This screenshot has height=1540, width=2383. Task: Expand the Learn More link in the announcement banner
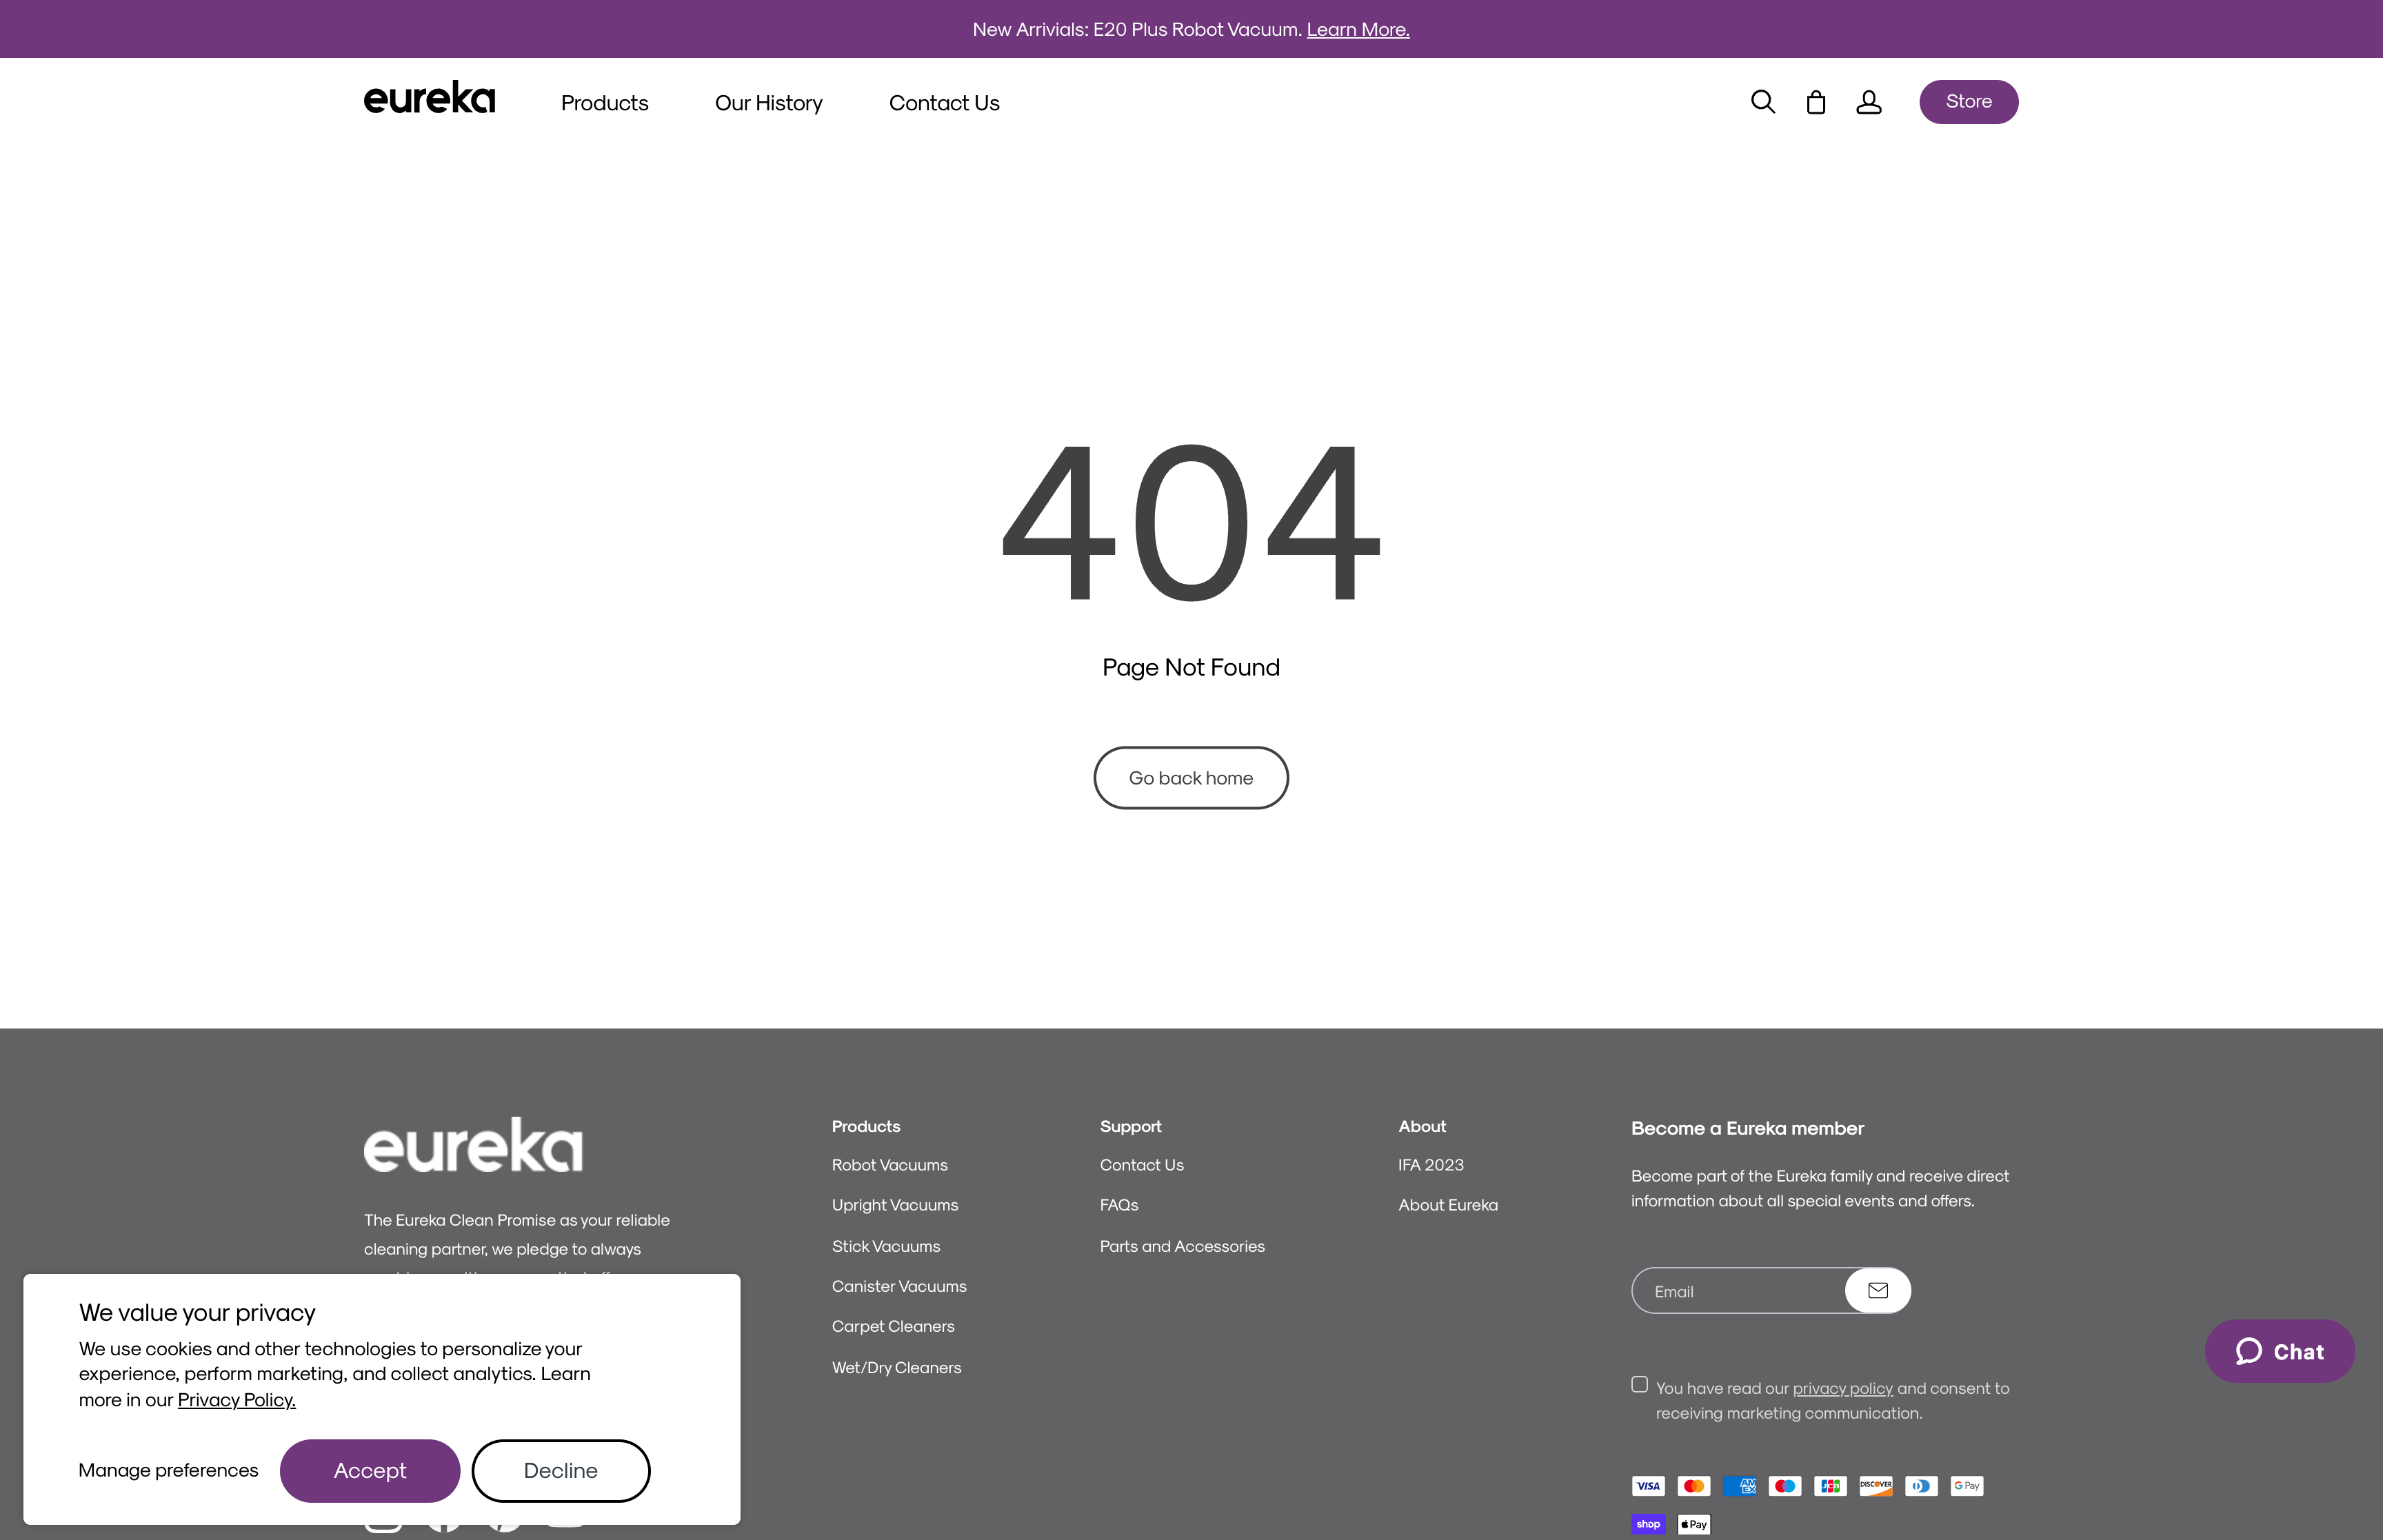coord(1357,29)
